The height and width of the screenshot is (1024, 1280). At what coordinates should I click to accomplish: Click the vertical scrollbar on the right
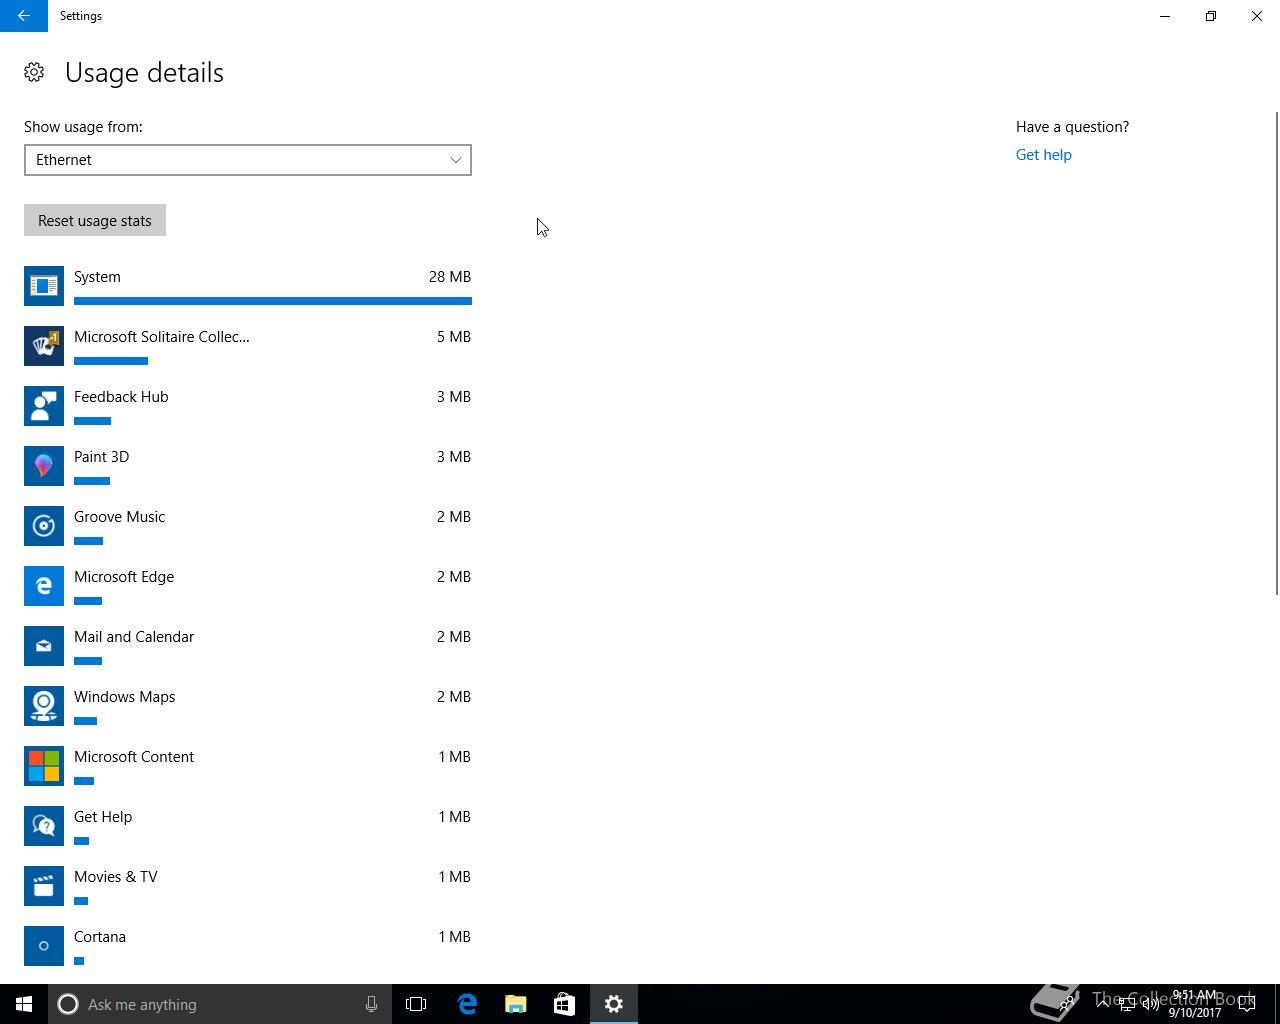(x=1276, y=354)
